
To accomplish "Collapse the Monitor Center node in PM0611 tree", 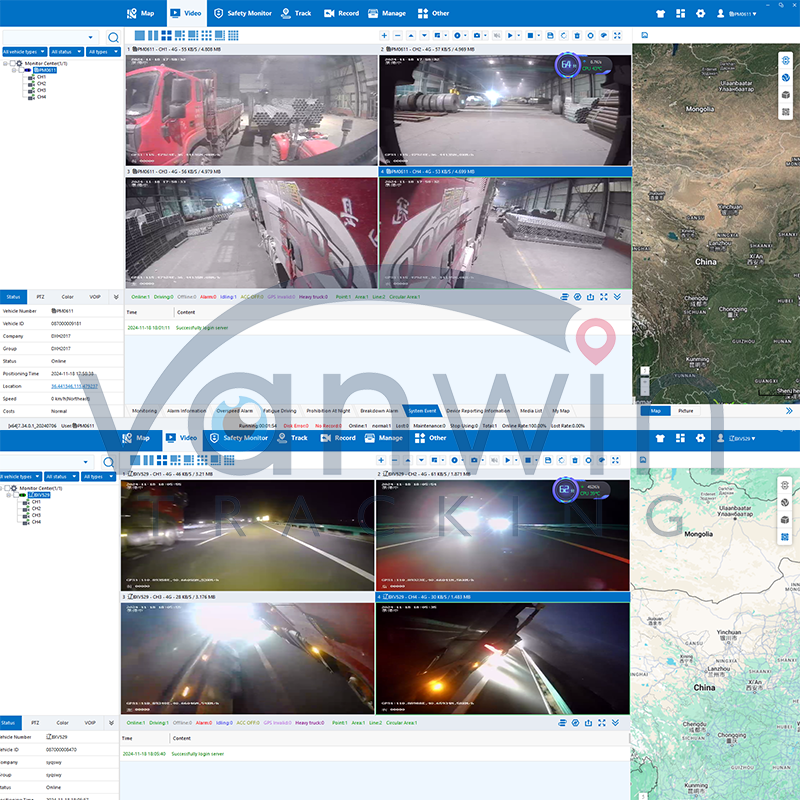I will click(x=5, y=63).
